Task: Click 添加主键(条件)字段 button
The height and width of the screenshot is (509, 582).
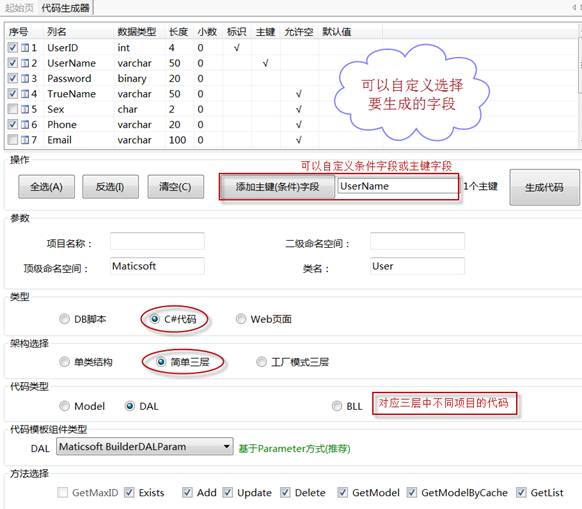Action: click(x=277, y=187)
